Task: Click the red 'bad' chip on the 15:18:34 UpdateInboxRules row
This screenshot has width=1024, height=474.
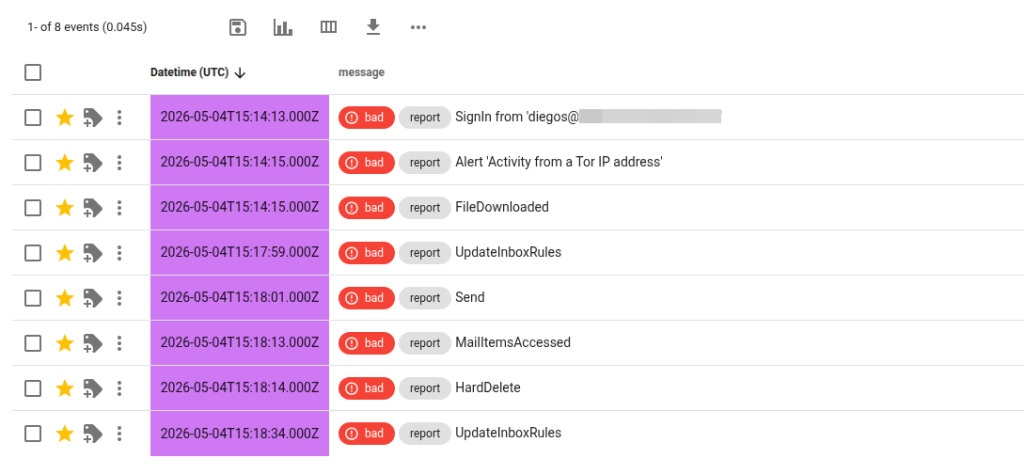Action: point(366,434)
